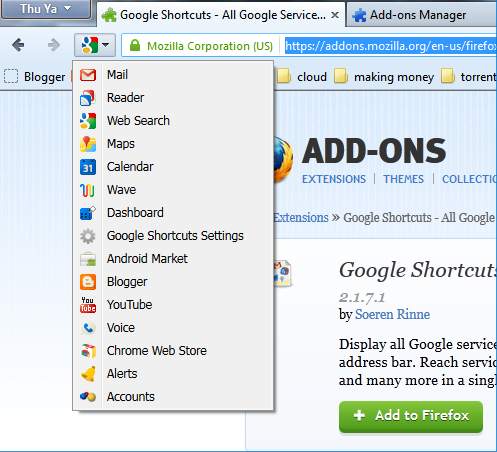The height and width of the screenshot is (452, 497).
Task: Open the torrent bookmarks folder
Action: [x=468, y=77]
